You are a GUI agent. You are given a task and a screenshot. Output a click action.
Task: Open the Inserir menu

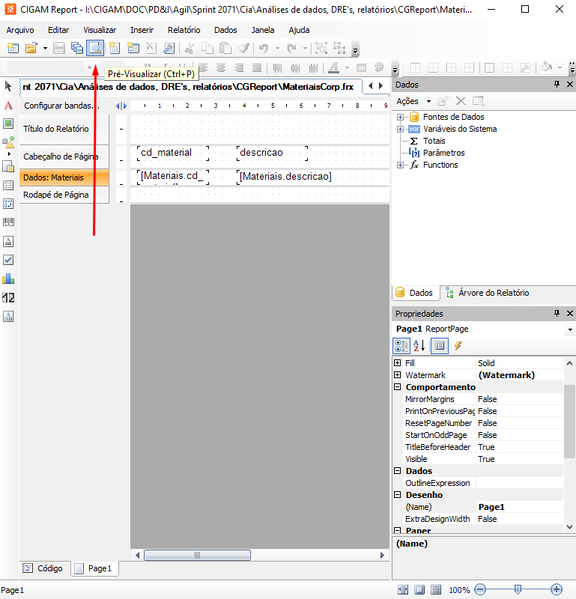pos(142,30)
